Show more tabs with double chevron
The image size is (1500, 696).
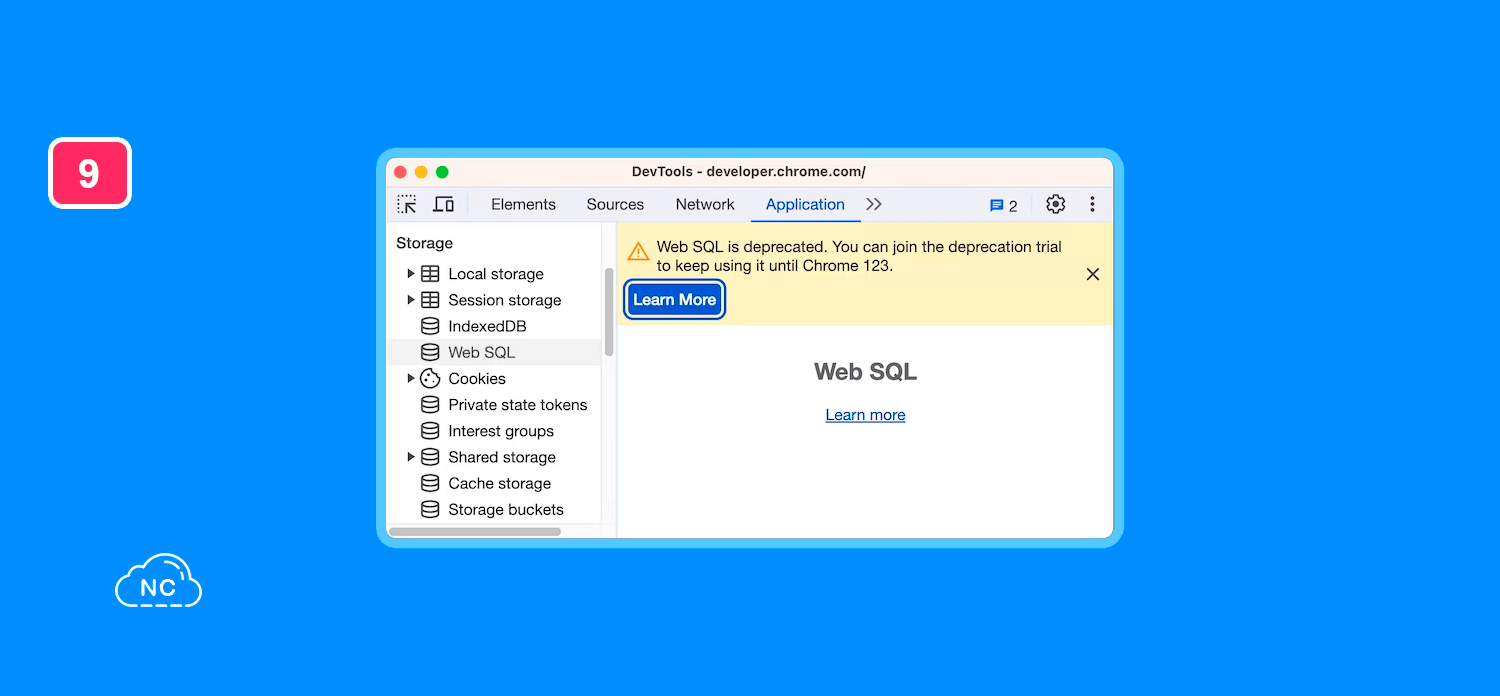point(874,204)
